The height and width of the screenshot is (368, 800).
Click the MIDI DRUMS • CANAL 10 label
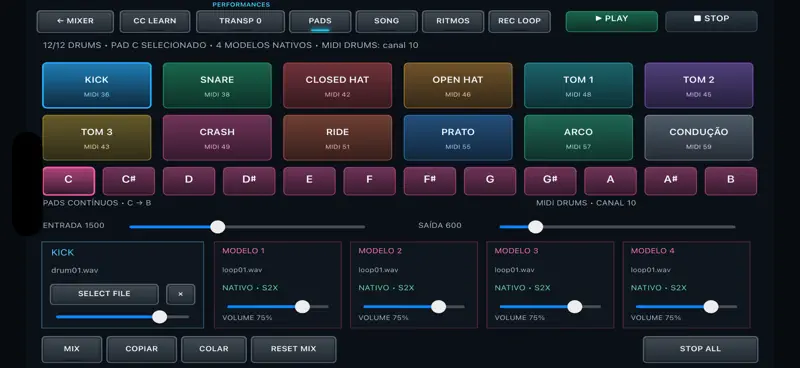pos(586,203)
